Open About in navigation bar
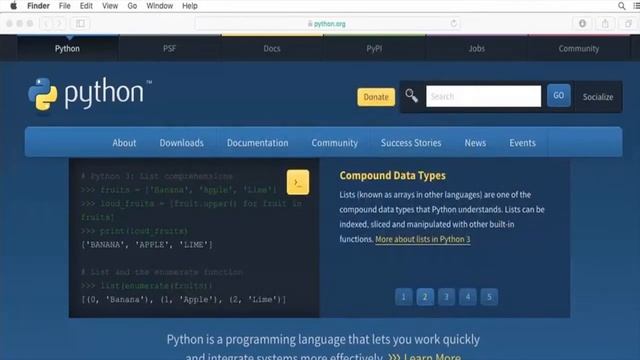 [x=124, y=143]
